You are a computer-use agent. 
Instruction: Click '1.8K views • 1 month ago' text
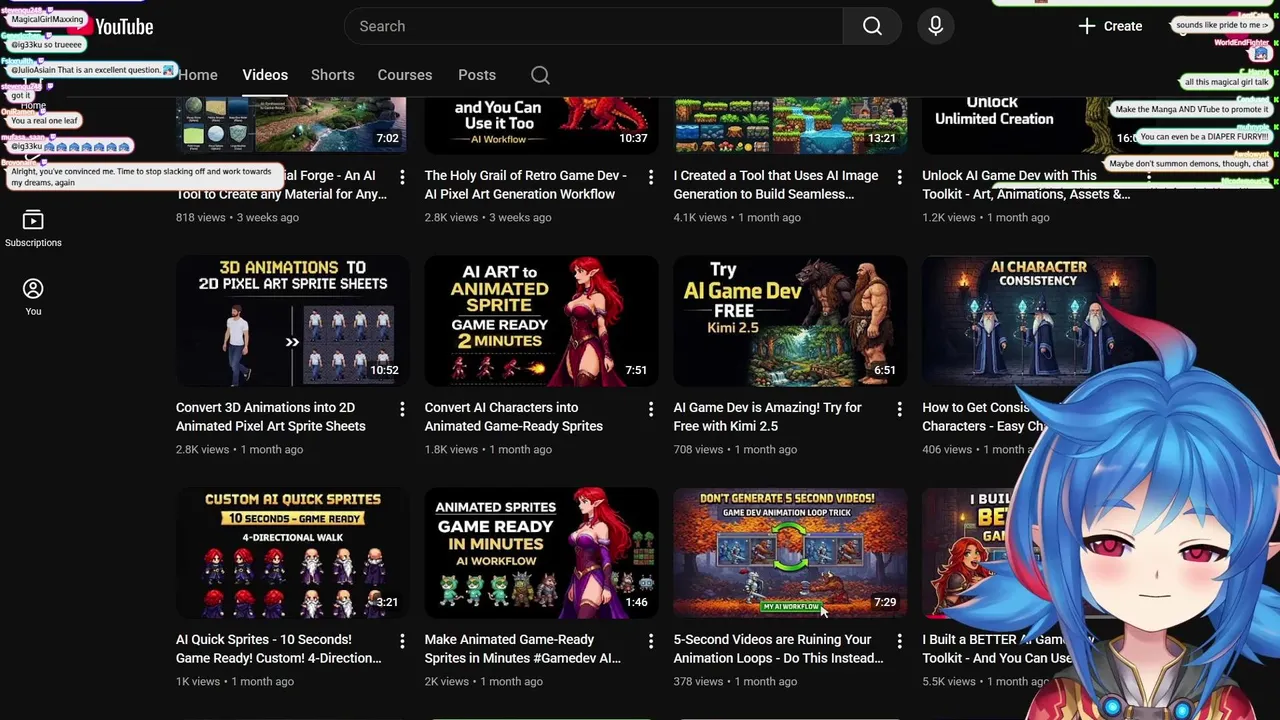[x=488, y=449]
